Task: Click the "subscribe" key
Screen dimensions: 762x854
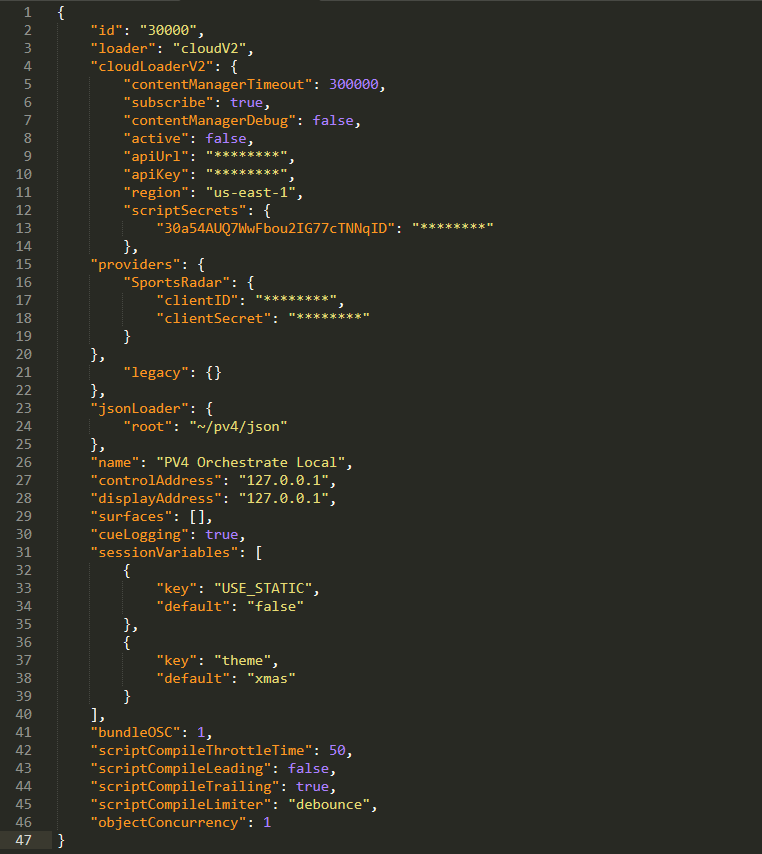Action: click(x=168, y=102)
